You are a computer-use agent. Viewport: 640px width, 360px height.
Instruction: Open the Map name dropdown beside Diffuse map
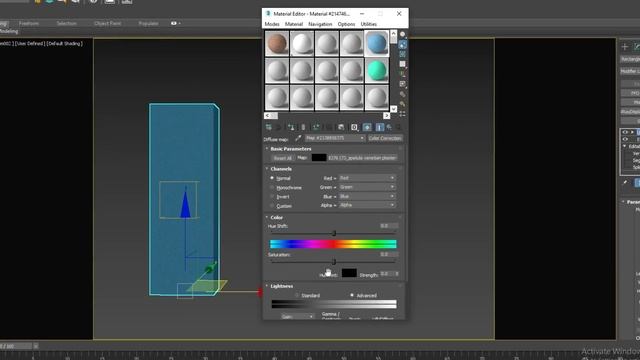pyautogui.click(x=335, y=138)
